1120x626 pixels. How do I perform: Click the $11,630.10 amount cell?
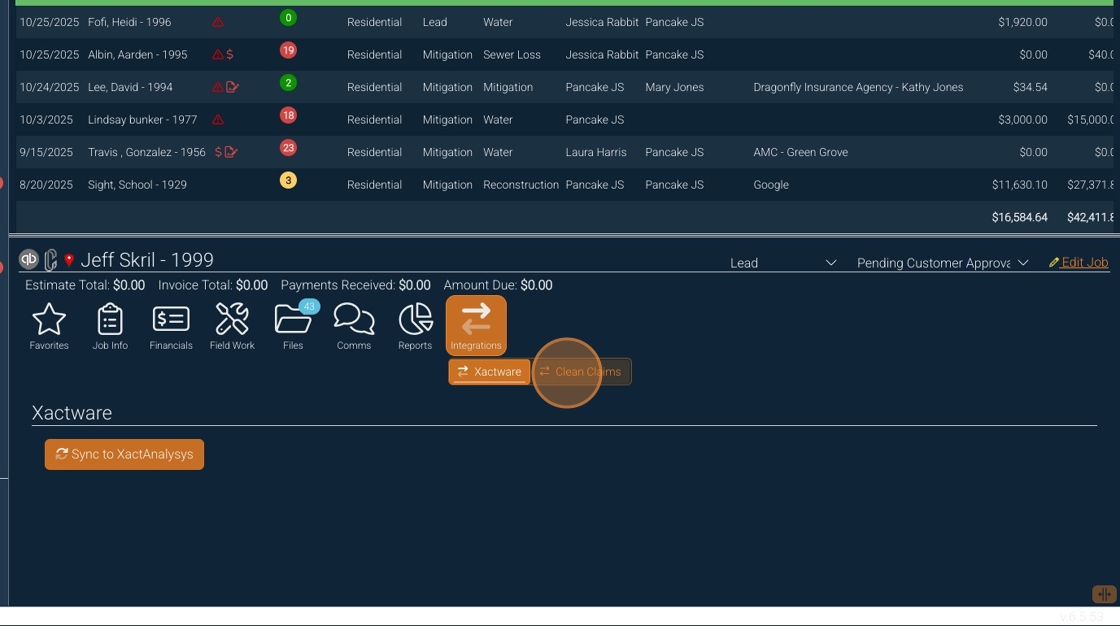(x=1019, y=184)
